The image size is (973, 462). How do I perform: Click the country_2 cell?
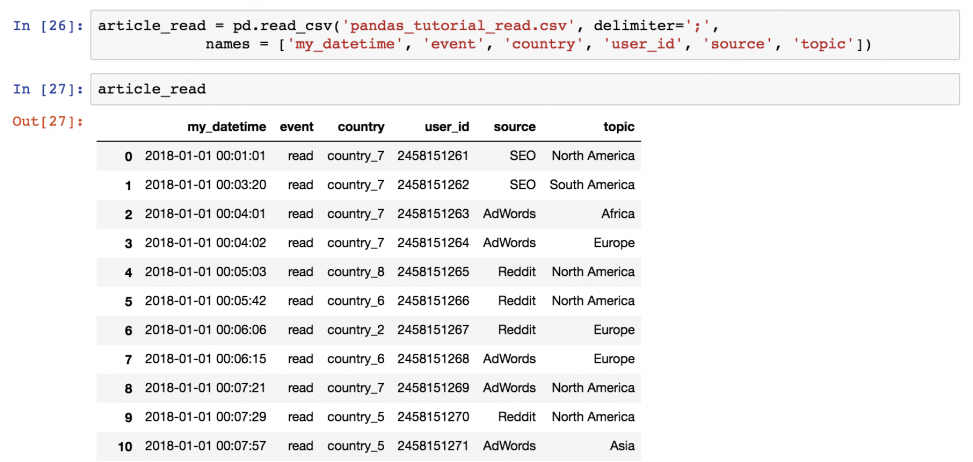point(355,330)
